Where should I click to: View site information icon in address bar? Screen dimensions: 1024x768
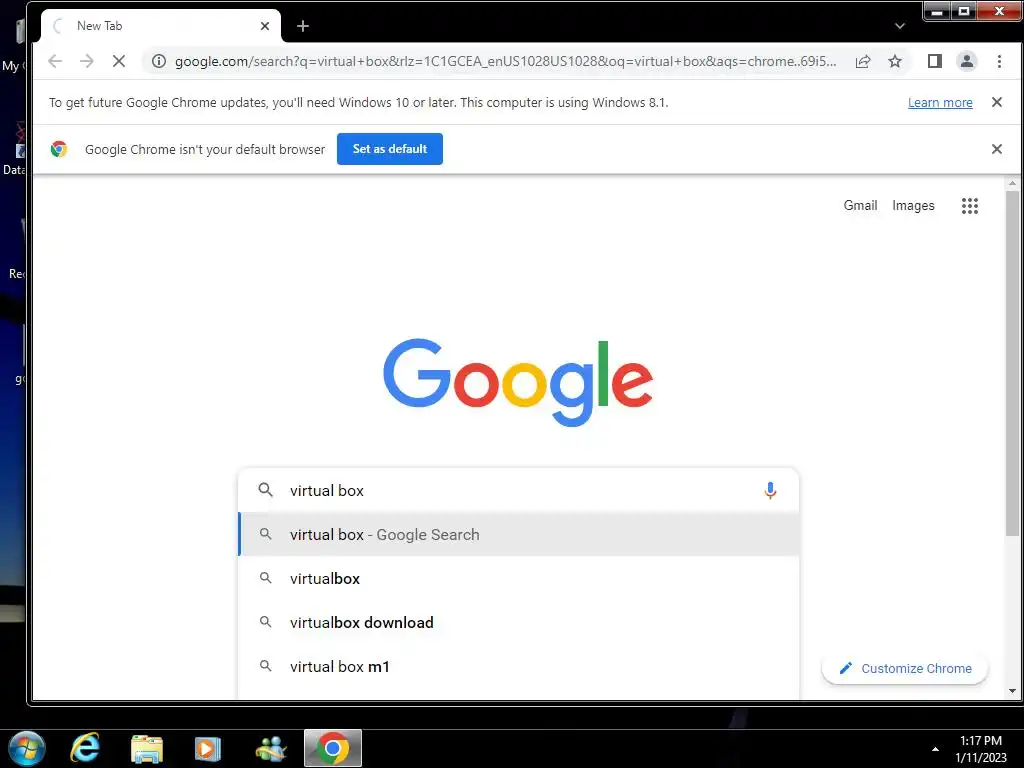click(159, 61)
